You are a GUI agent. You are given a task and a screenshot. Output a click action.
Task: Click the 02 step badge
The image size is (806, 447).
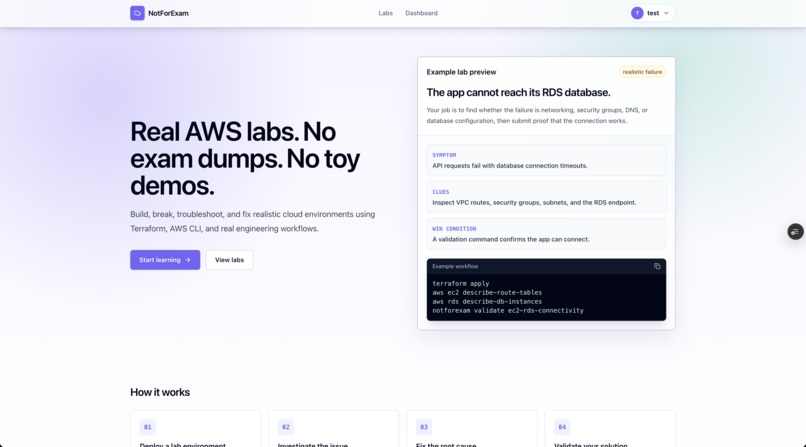286,427
